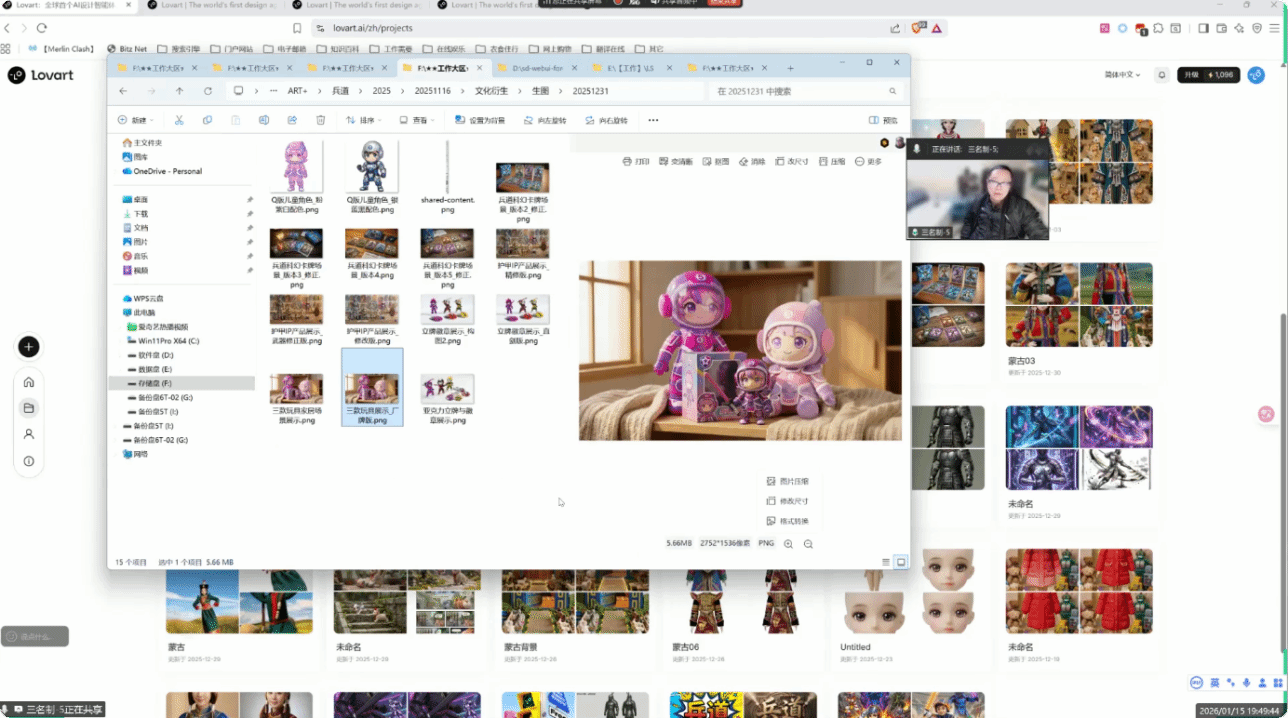The image size is (1288, 718).
Task: Click the Delete trash icon in Explorer toolbar
Action: point(320,120)
